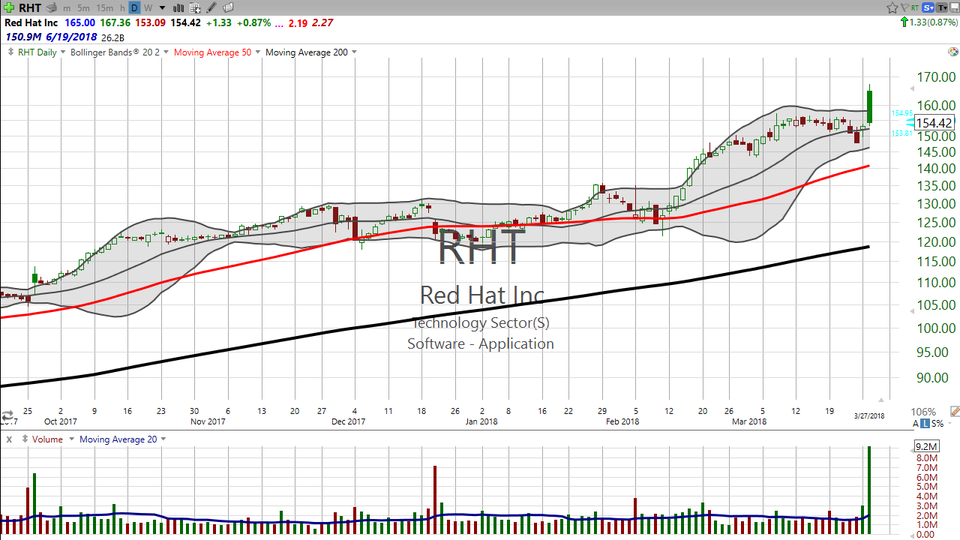The image size is (960, 540).
Task: Click the time-axis swap arrows icon
Action: click(x=7, y=415)
